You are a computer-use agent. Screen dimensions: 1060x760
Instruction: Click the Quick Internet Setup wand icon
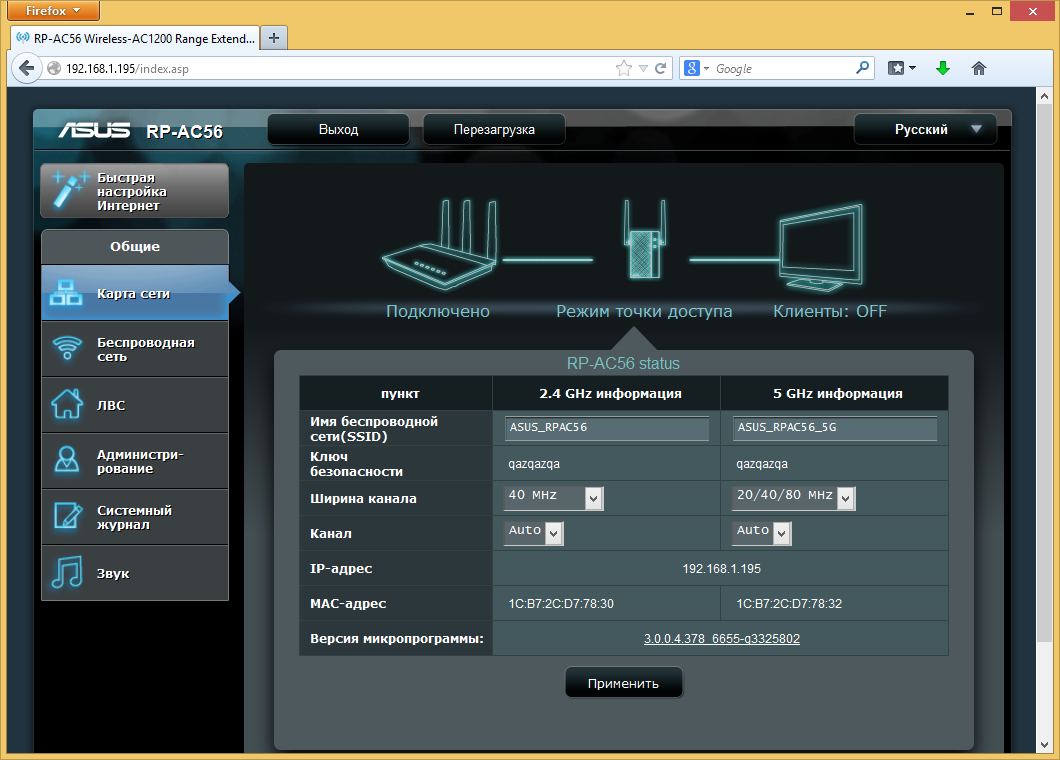(70, 189)
